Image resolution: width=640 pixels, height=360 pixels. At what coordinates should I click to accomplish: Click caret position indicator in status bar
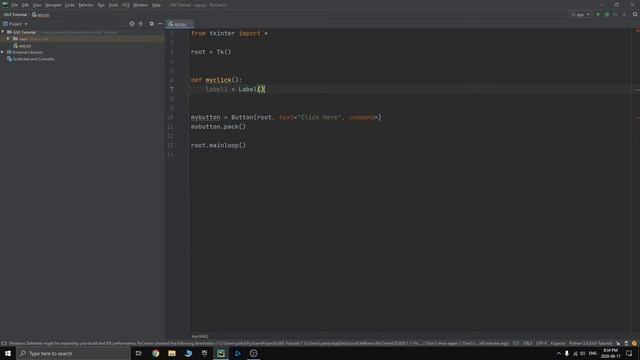point(516,344)
